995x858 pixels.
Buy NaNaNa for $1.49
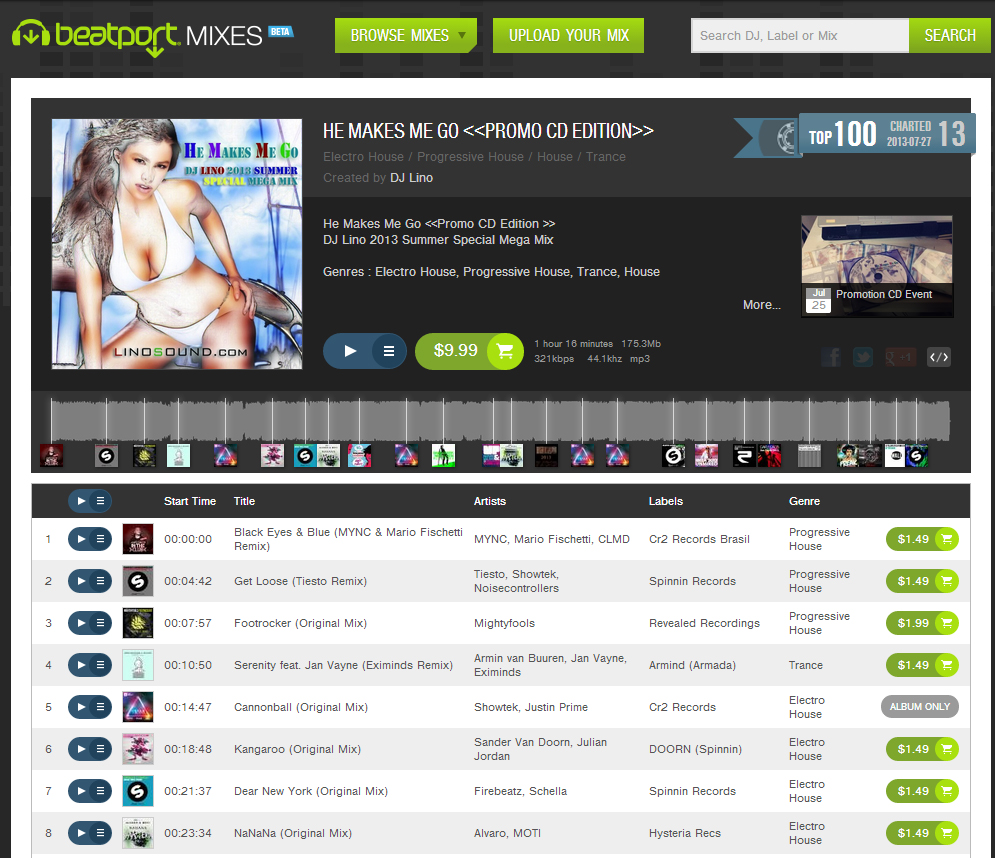click(x=922, y=833)
